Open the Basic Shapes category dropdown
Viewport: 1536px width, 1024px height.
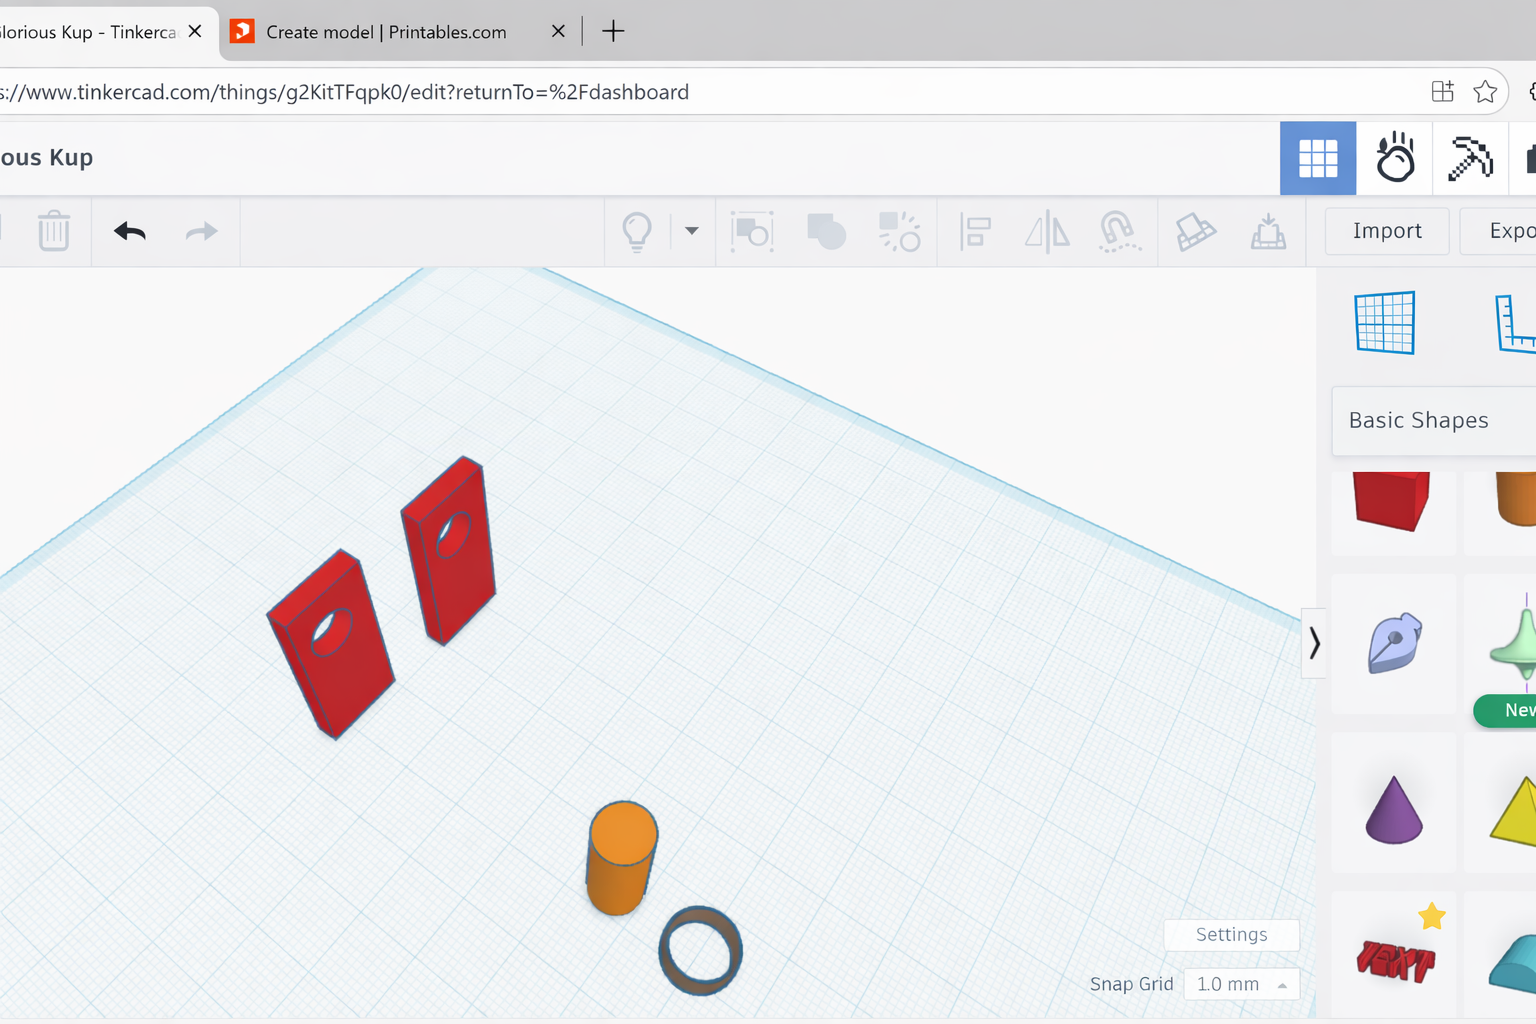click(1434, 420)
